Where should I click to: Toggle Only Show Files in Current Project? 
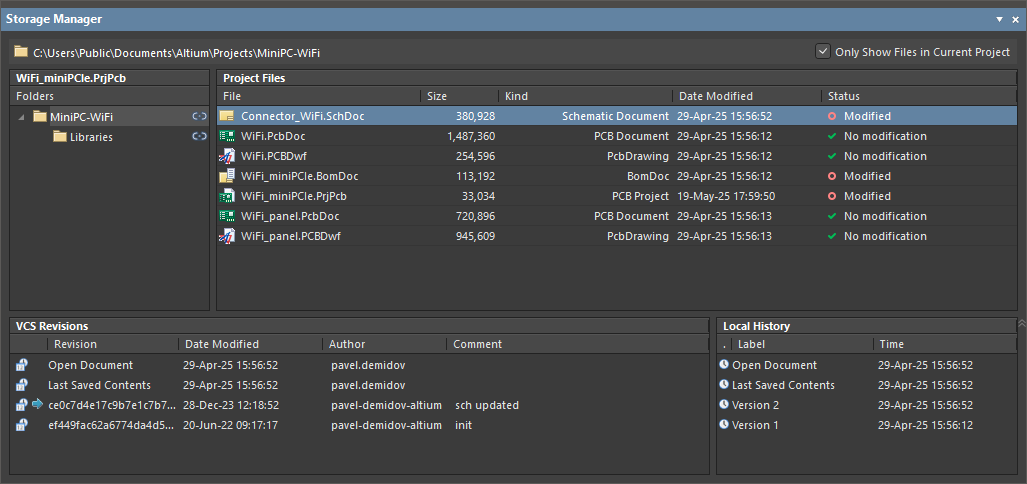pyautogui.click(x=823, y=52)
